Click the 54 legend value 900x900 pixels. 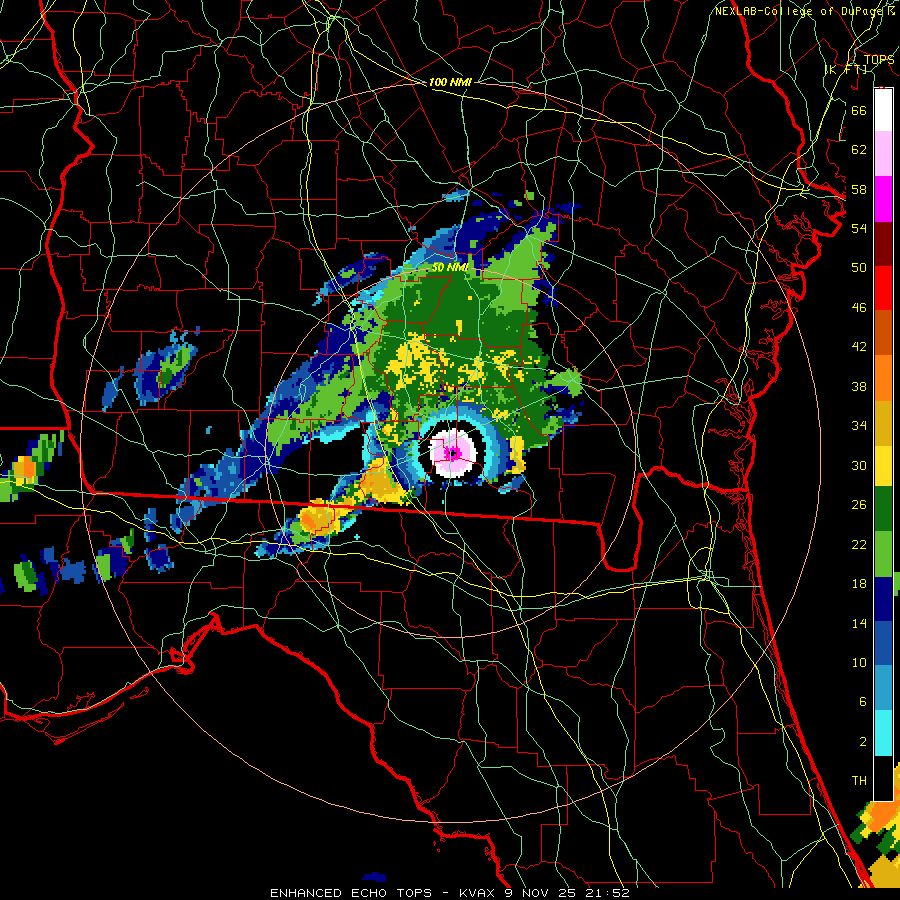(859, 228)
